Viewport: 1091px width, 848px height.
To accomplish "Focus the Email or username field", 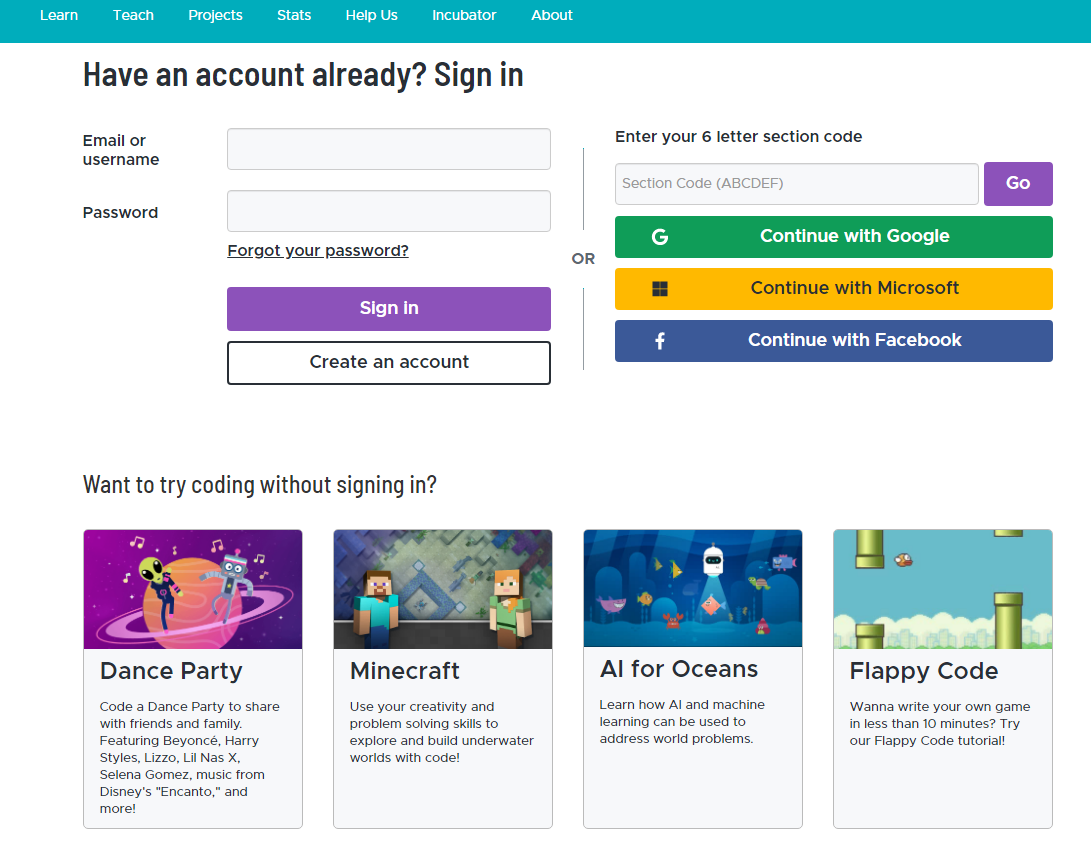I will point(389,149).
